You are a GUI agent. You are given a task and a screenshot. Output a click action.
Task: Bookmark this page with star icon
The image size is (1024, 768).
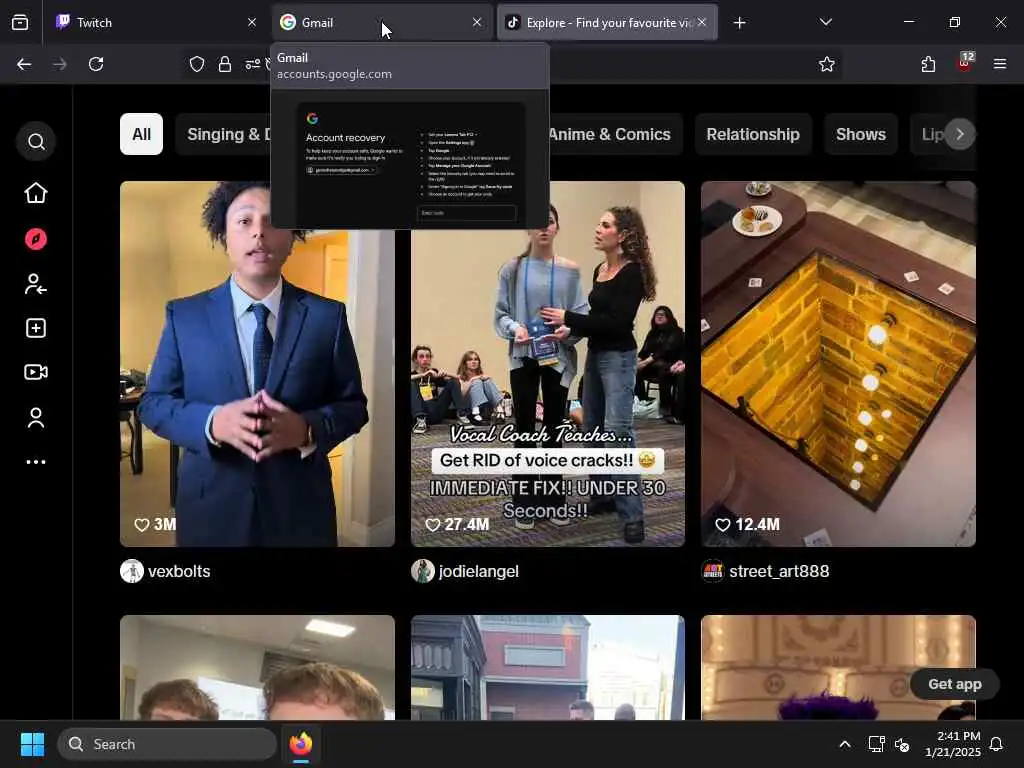tap(827, 64)
